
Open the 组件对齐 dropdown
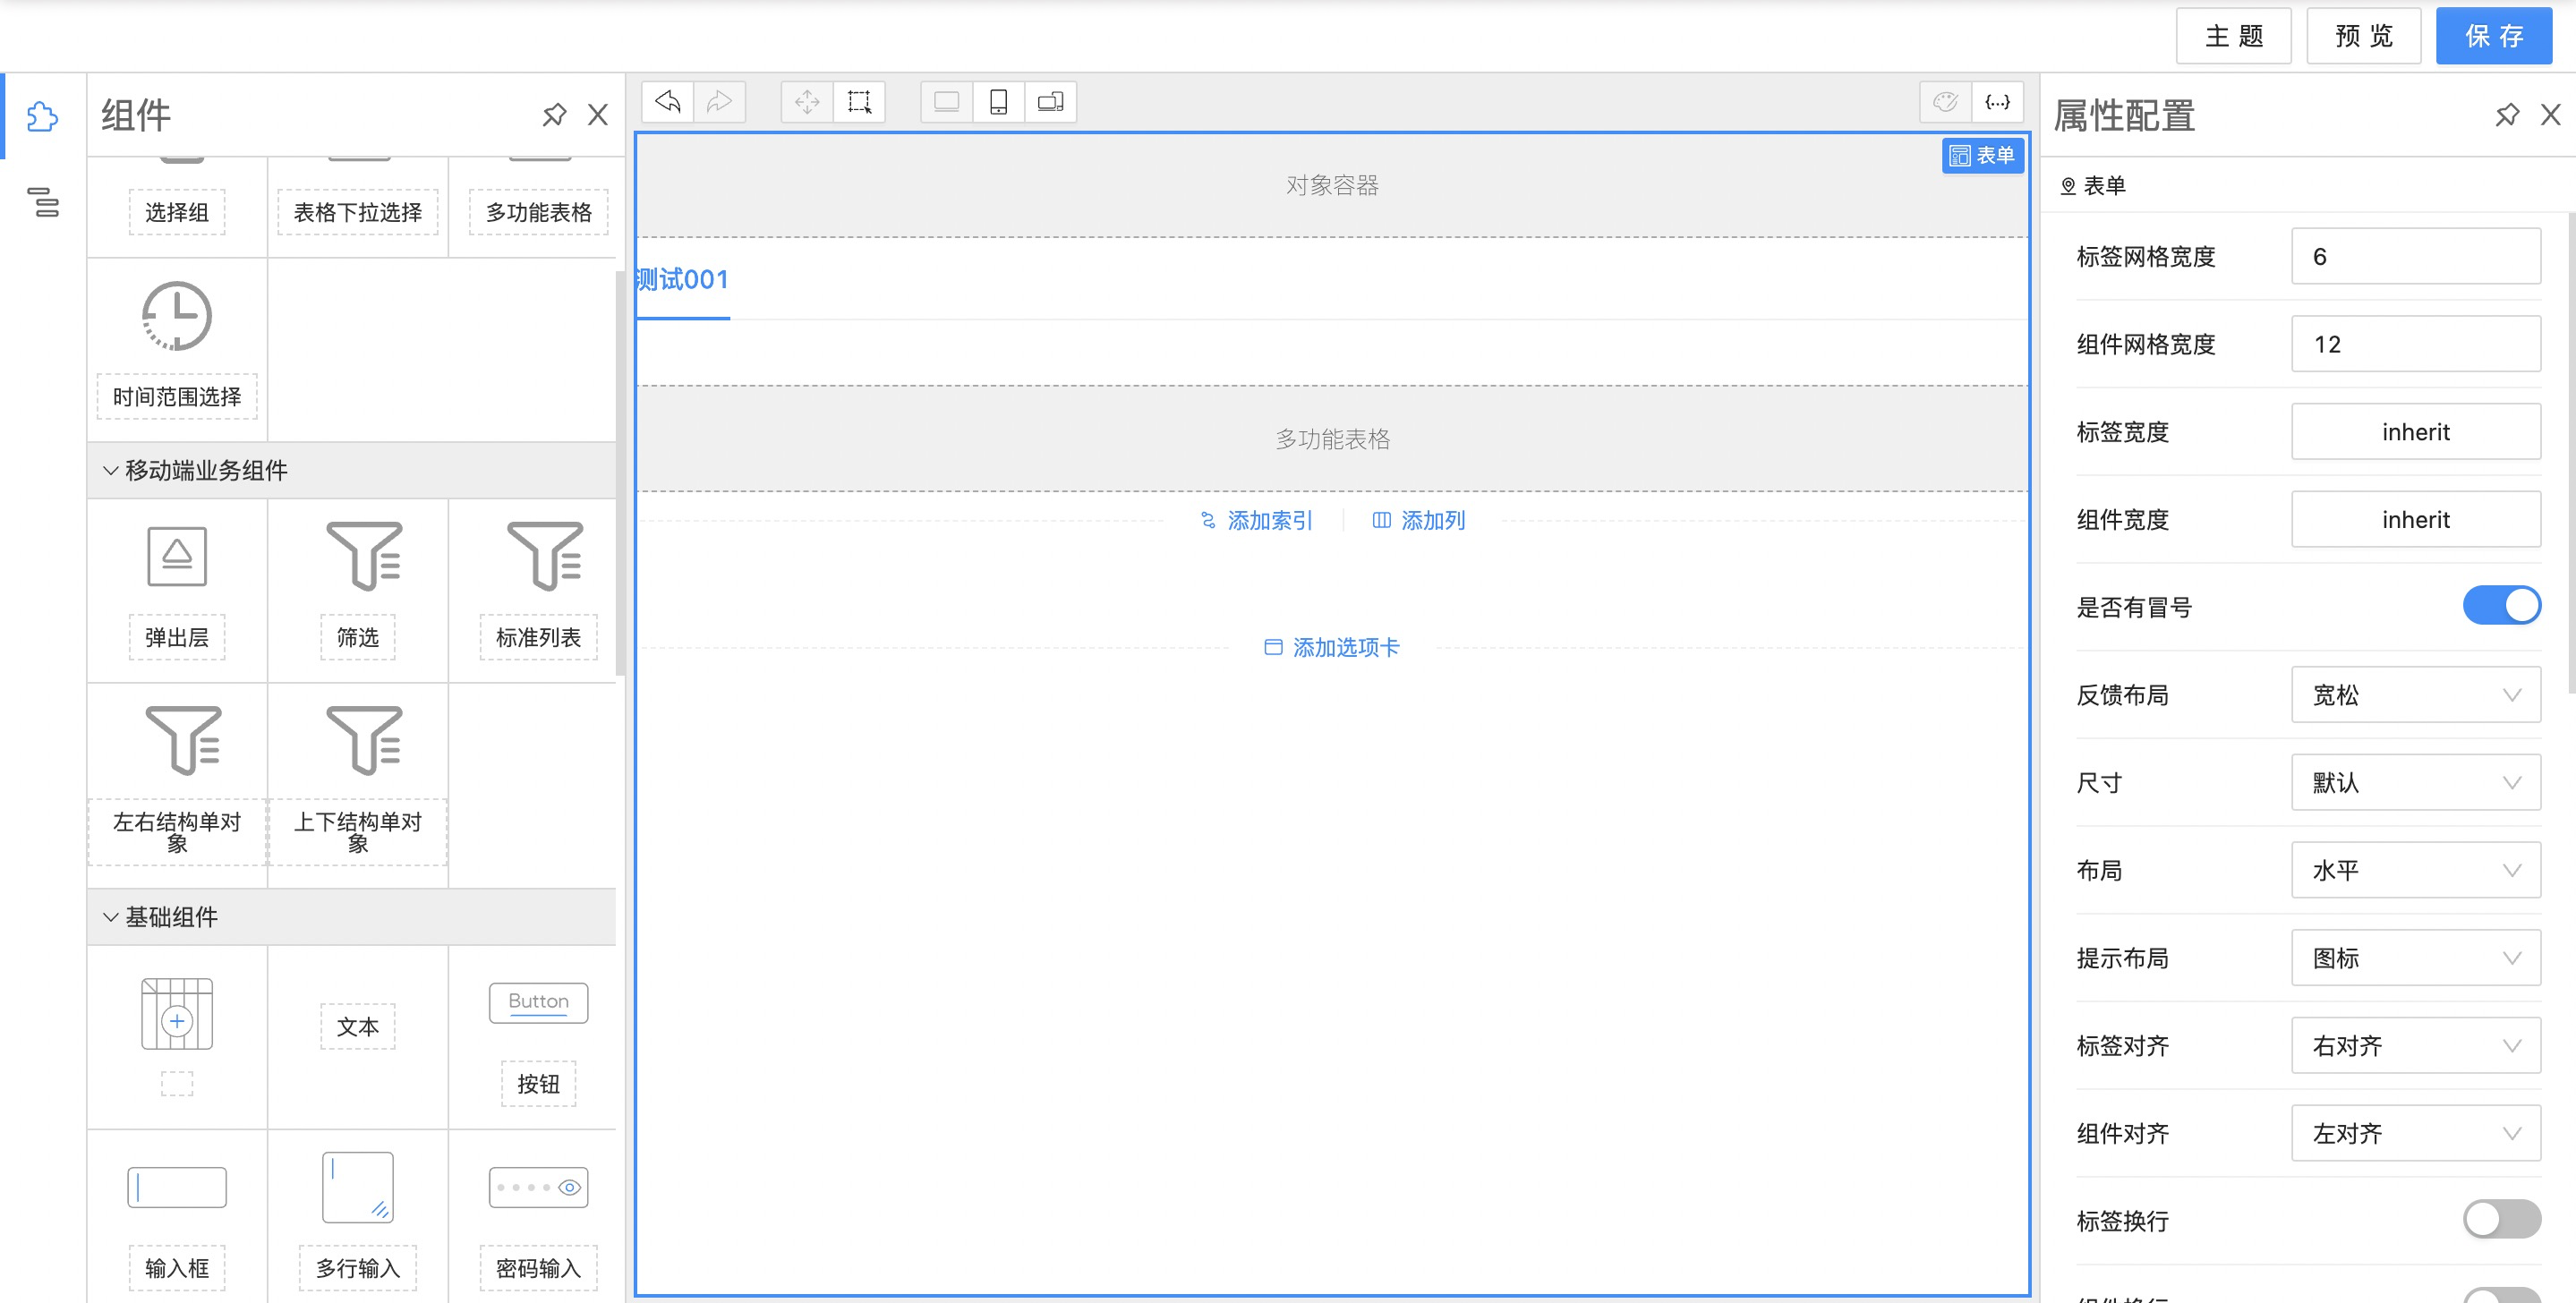pos(2416,1133)
